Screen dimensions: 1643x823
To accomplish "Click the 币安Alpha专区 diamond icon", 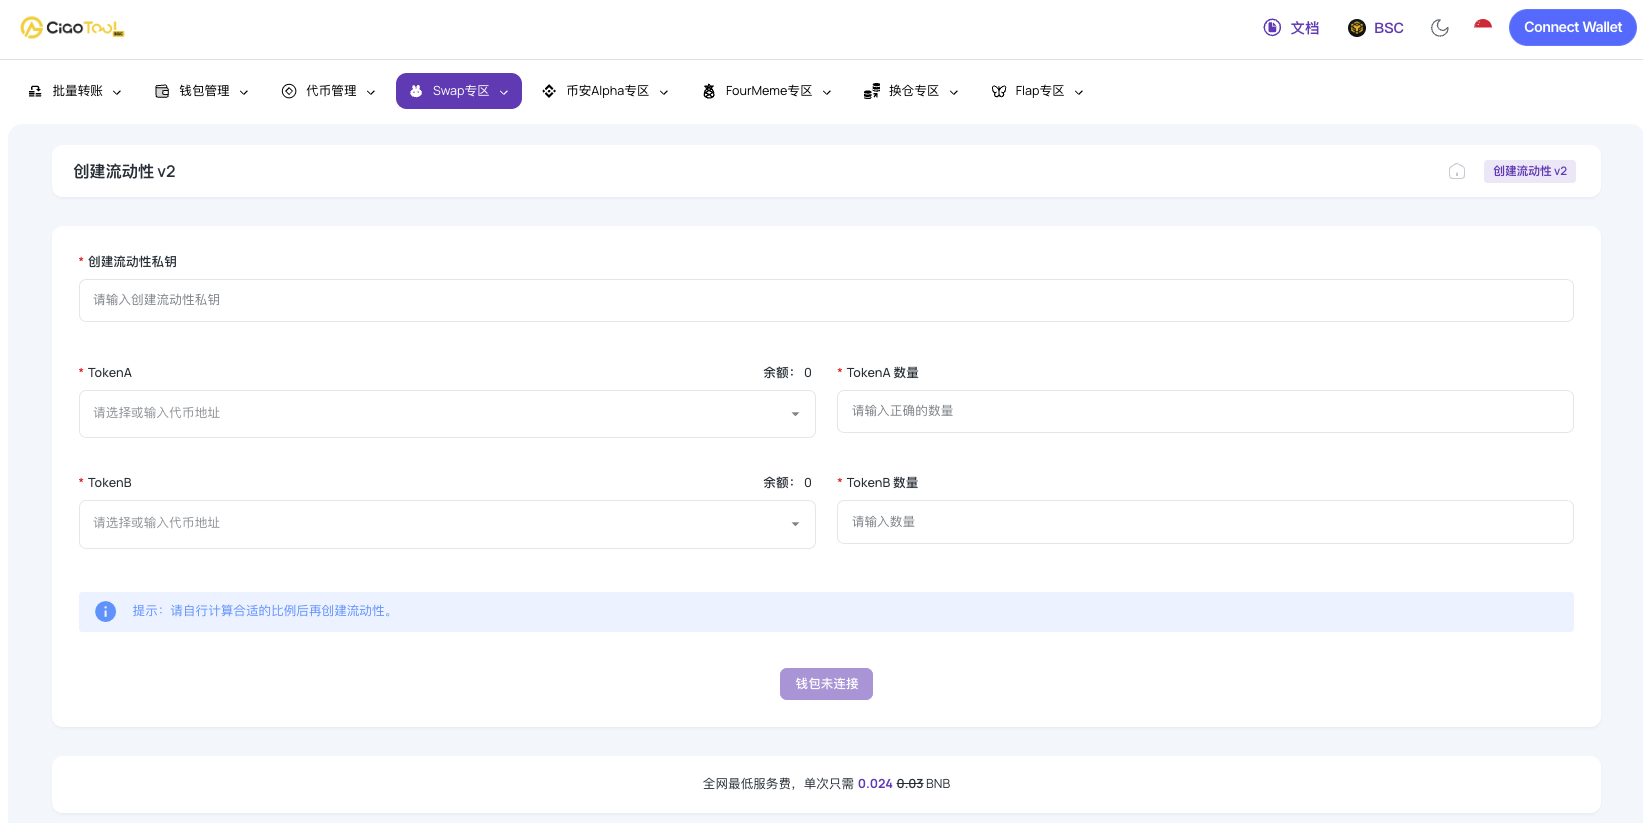I will (549, 91).
